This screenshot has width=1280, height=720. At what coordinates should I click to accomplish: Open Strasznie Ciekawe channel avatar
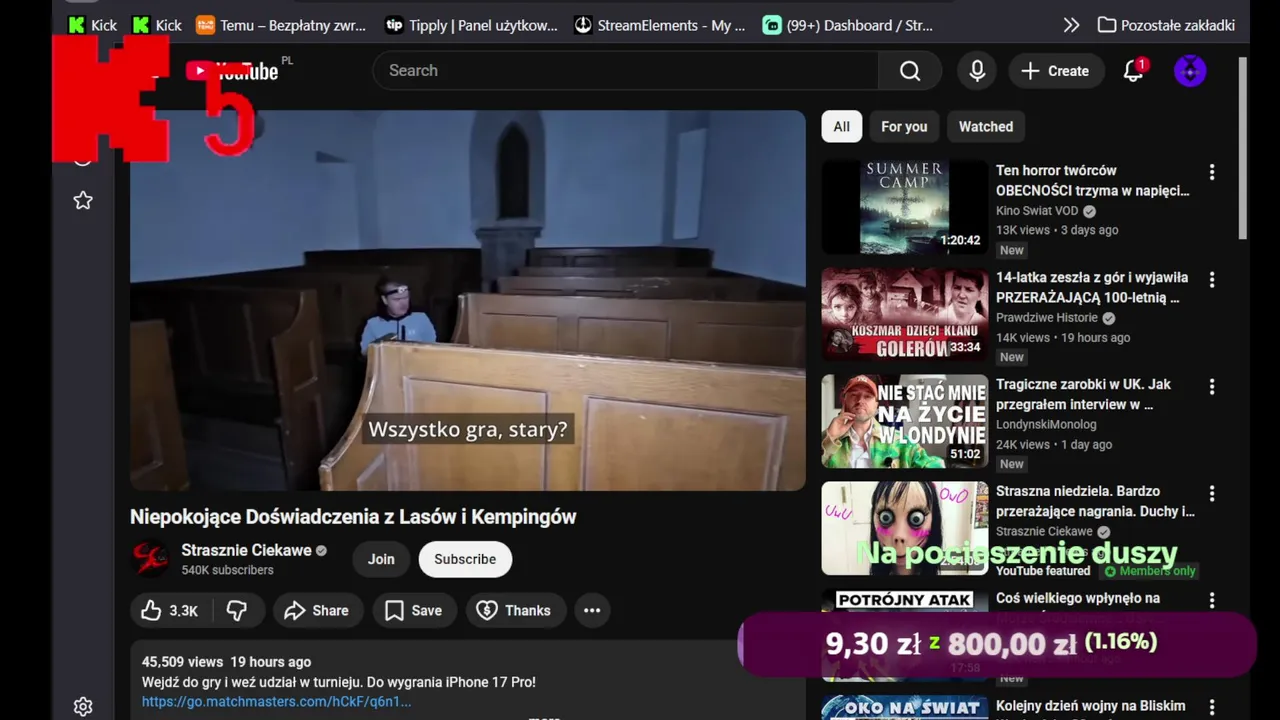[x=150, y=558]
